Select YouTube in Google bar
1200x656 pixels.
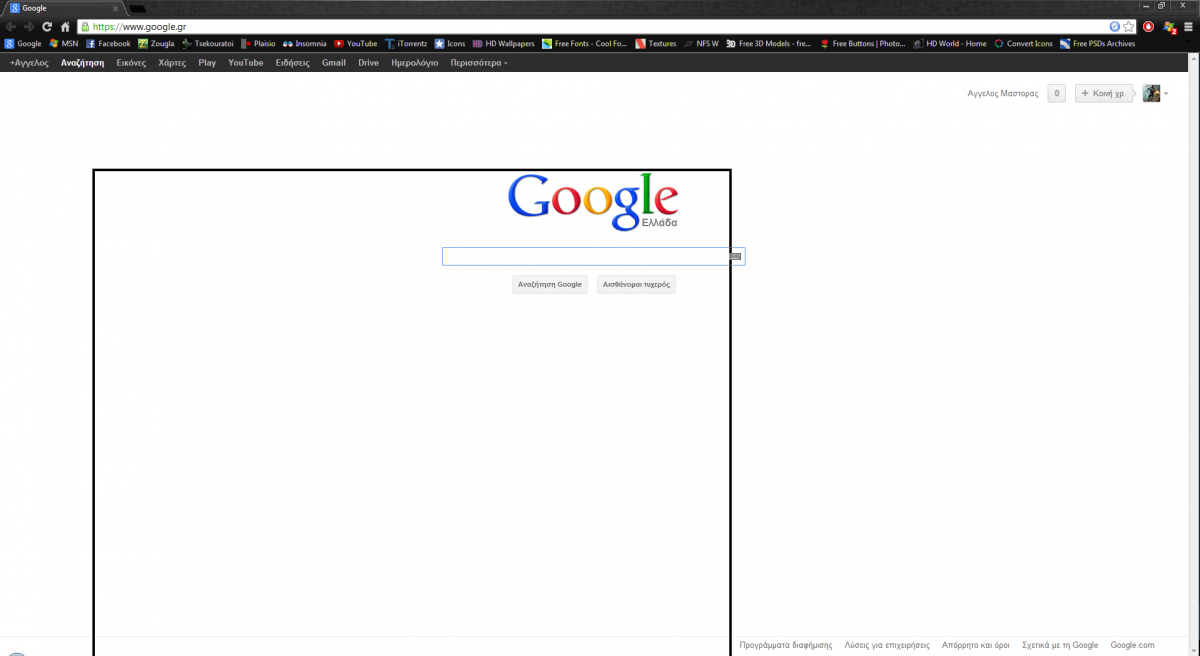pyautogui.click(x=246, y=63)
